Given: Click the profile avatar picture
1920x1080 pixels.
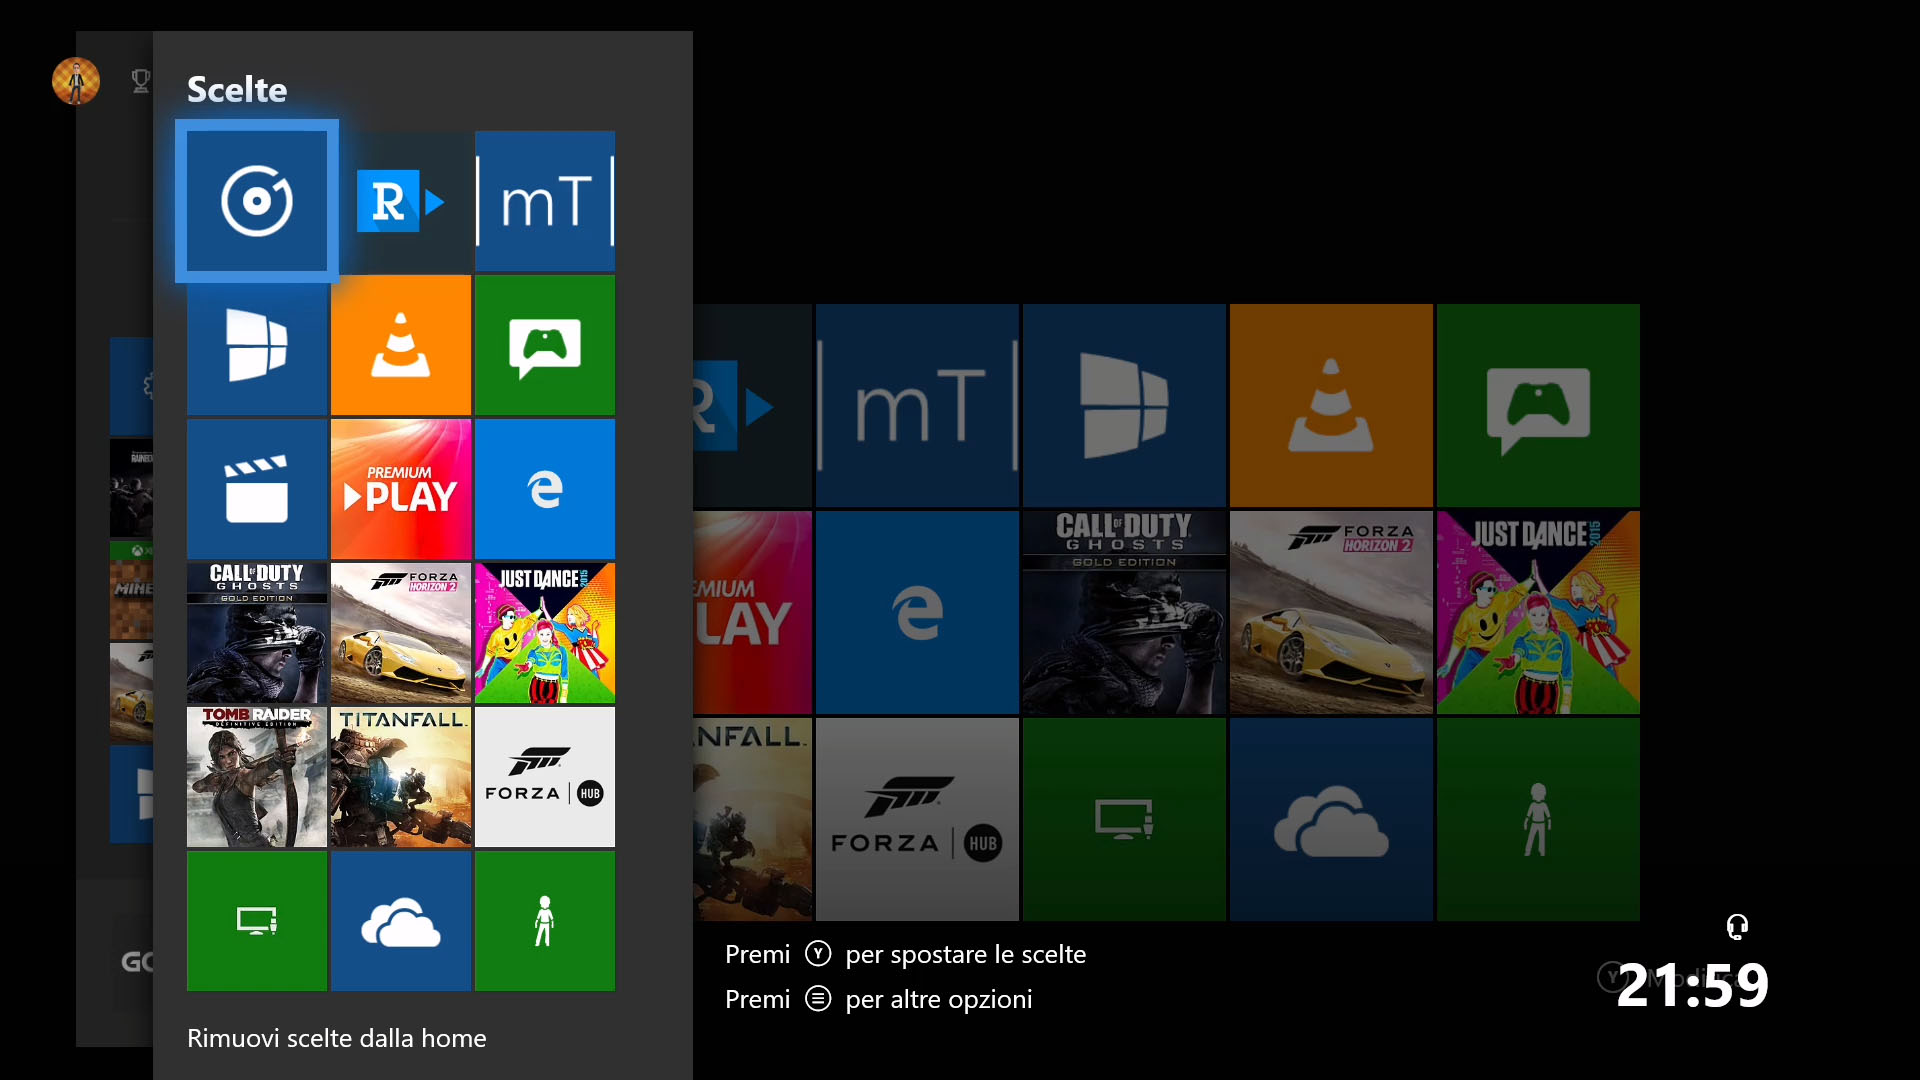Looking at the screenshot, I should pos(76,81).
